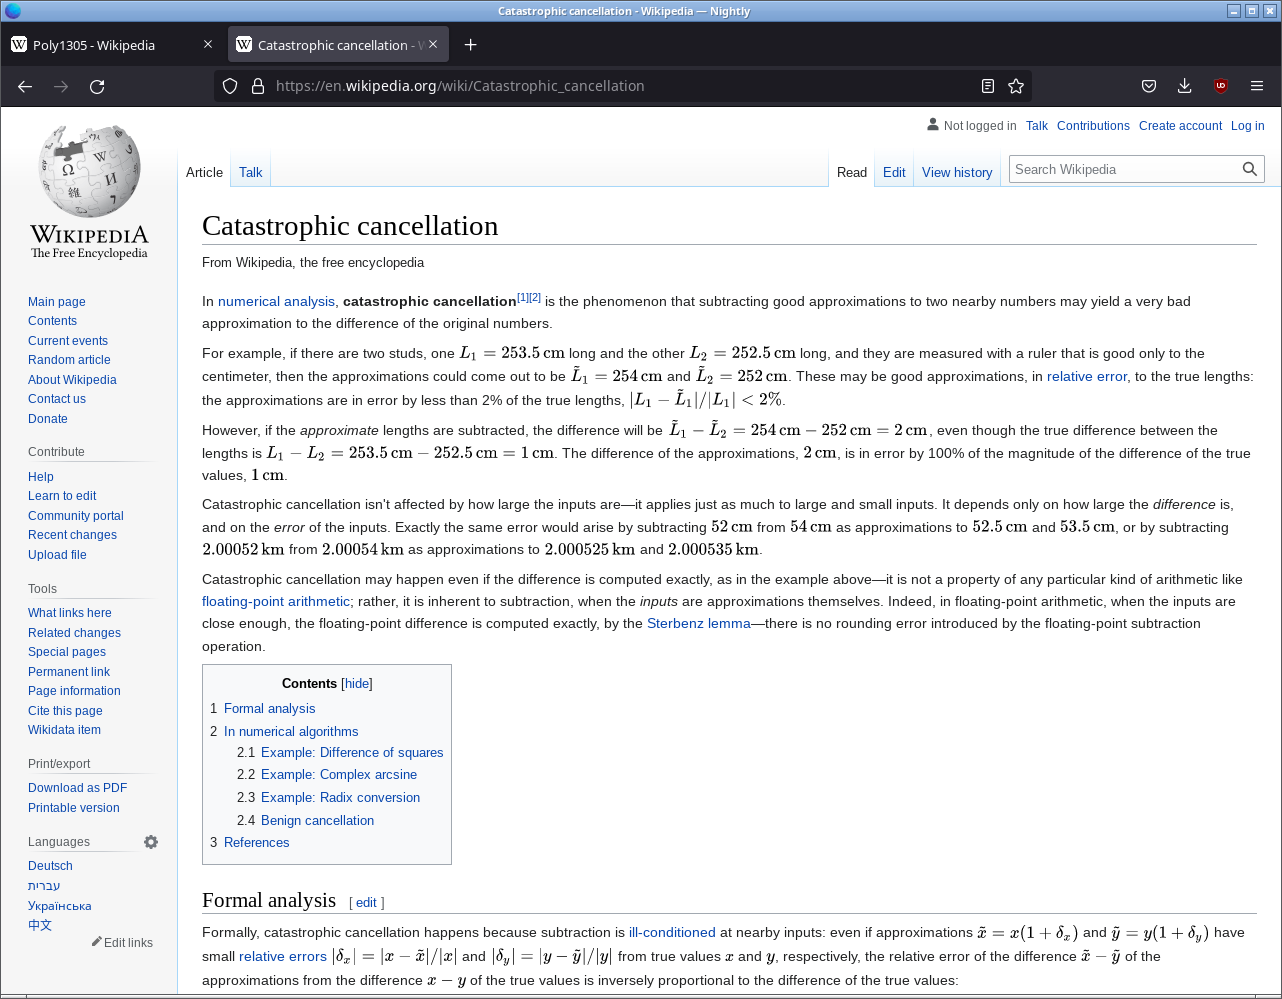Open the Contributions link

1093,126
